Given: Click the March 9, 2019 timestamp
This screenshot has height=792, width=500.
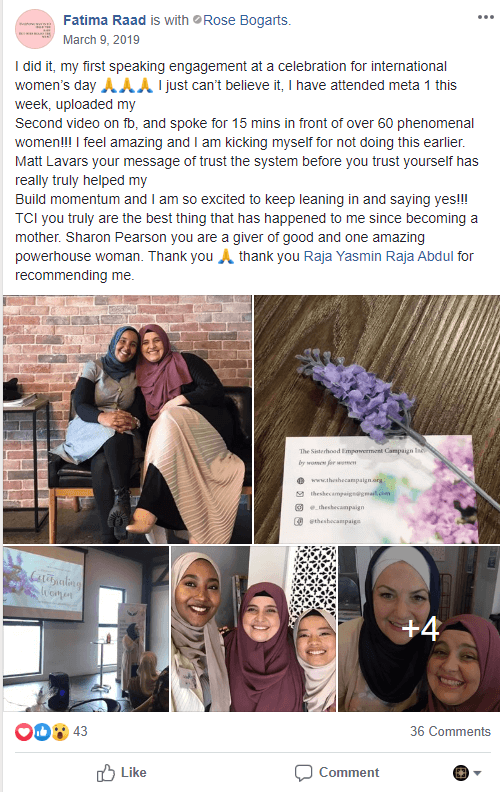Looking at the screenshot, I should click(101, 40).
